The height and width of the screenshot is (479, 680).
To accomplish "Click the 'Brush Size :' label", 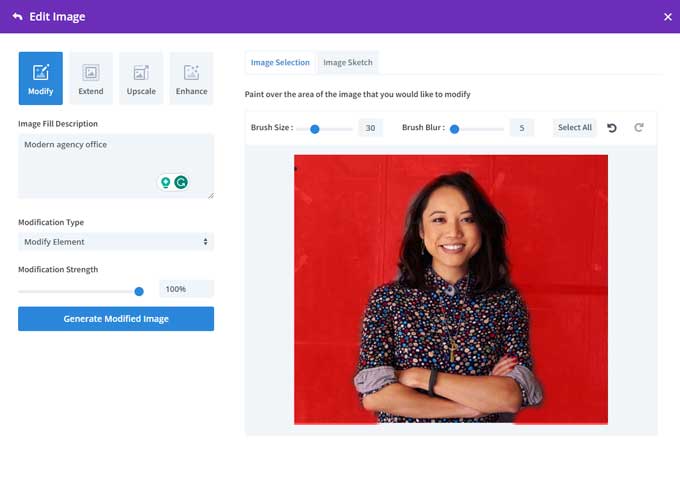I will [272, 127].
